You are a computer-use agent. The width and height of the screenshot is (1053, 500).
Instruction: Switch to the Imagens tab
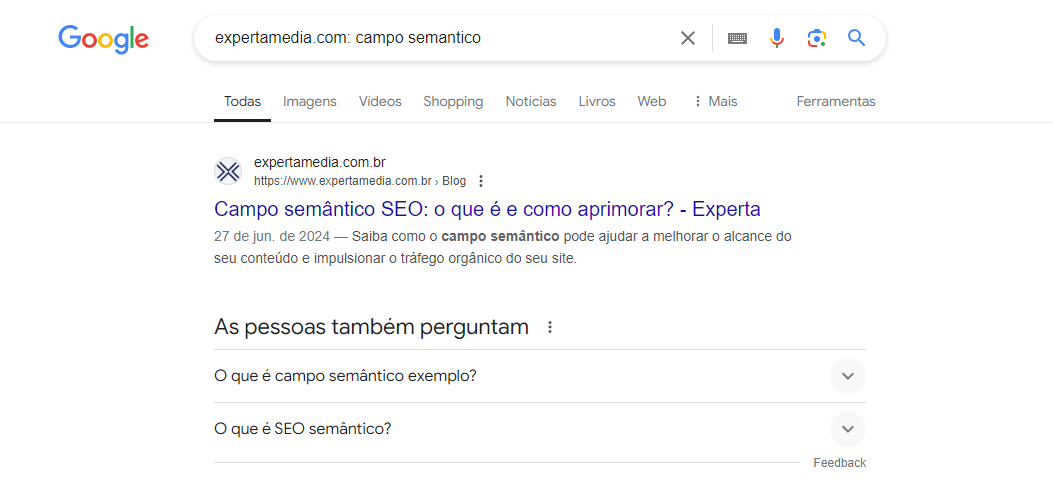coord(310,101)
